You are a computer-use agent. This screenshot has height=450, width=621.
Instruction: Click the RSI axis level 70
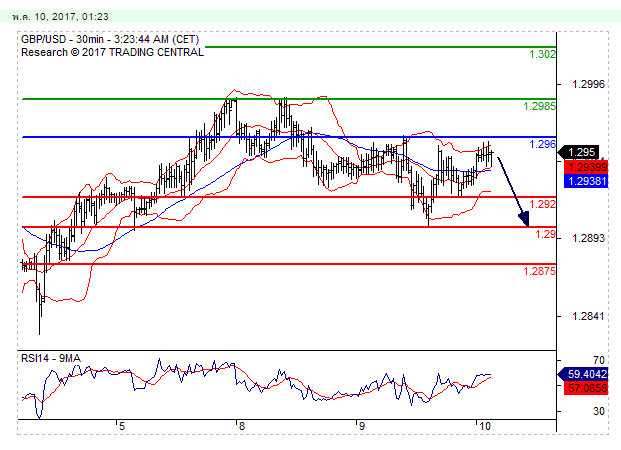pyautogui.click(x=599, y=360)
